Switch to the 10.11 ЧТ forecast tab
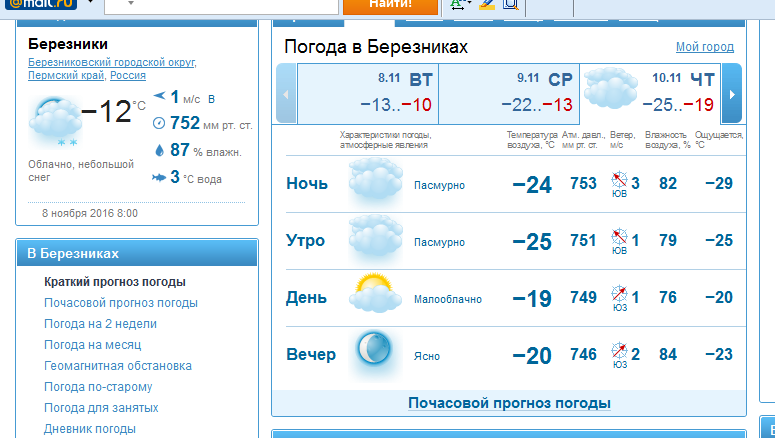Screen dimensions: 775x438 (x=650, y=92)
